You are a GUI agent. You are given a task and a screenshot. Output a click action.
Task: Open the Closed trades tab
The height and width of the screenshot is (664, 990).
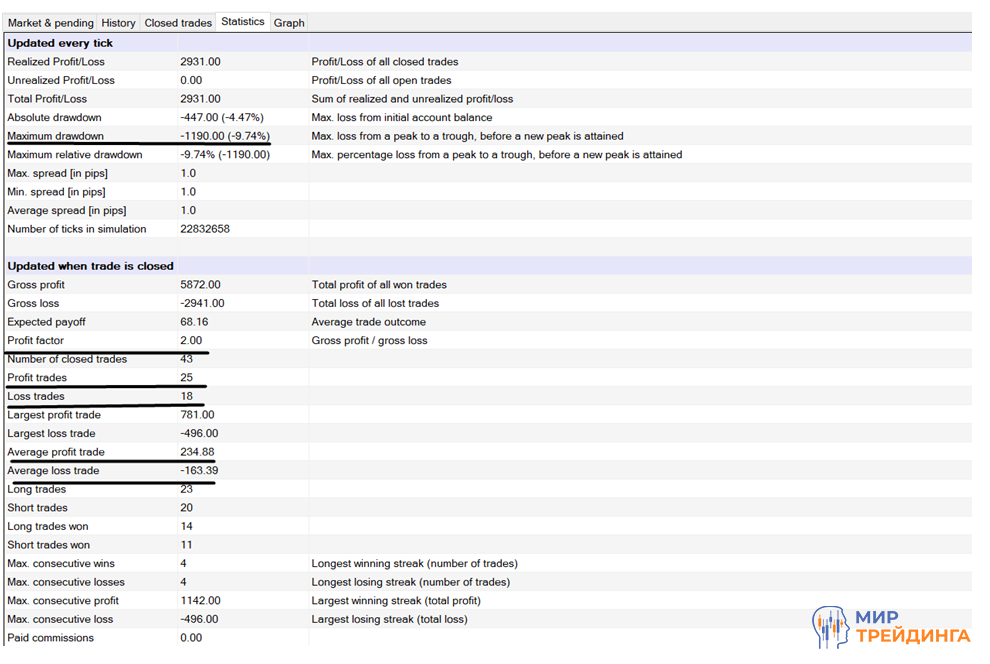pyautogui.click(x=178, y=23)
